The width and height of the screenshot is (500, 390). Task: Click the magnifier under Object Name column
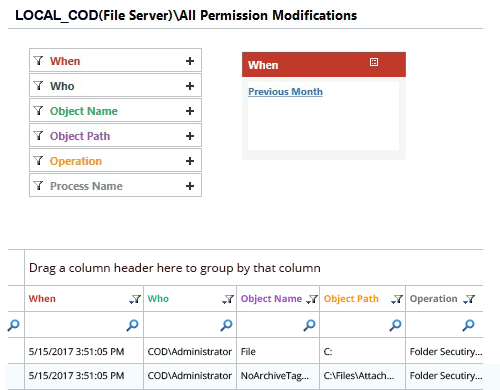point(309,325)
